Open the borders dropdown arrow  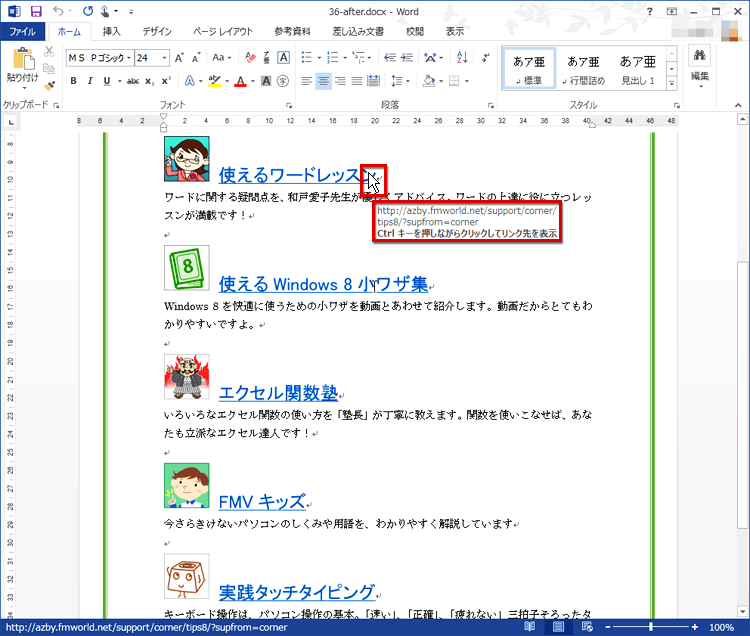466,81
